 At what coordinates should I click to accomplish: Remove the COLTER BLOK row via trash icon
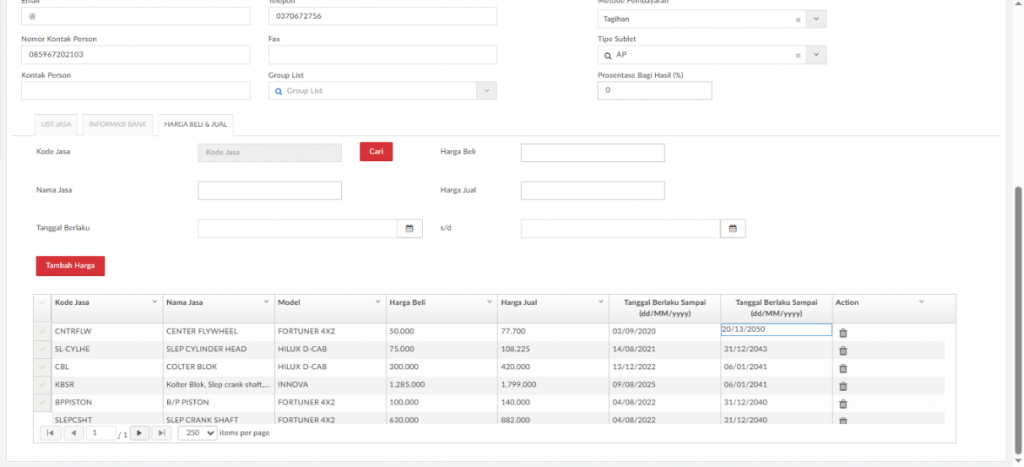pyautogui.click(x=842, y=368)
